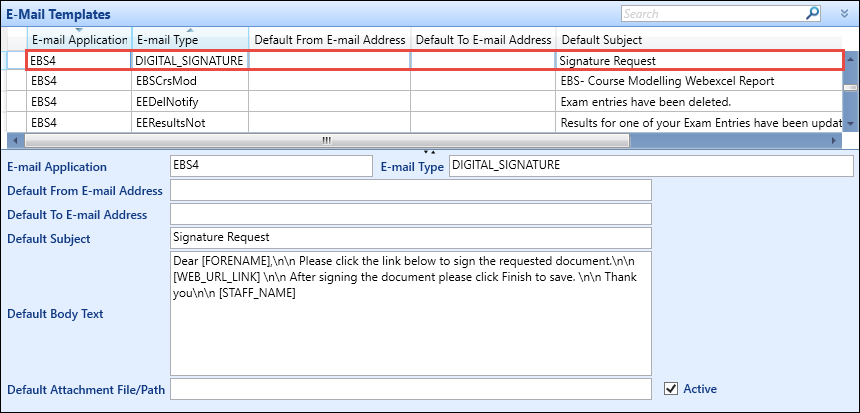Click the search magnifier icon
The width and height of the screenshot is (860, 413).
(812, 14)
